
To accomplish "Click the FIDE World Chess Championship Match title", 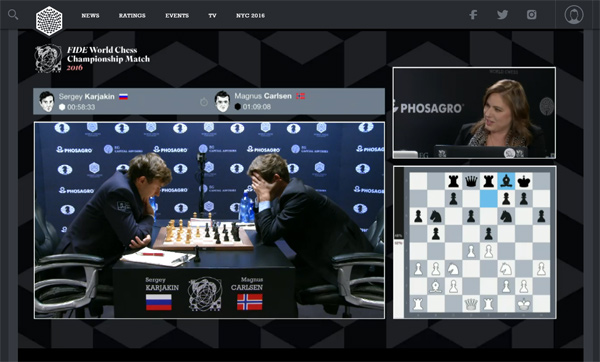I will point(108,58).
